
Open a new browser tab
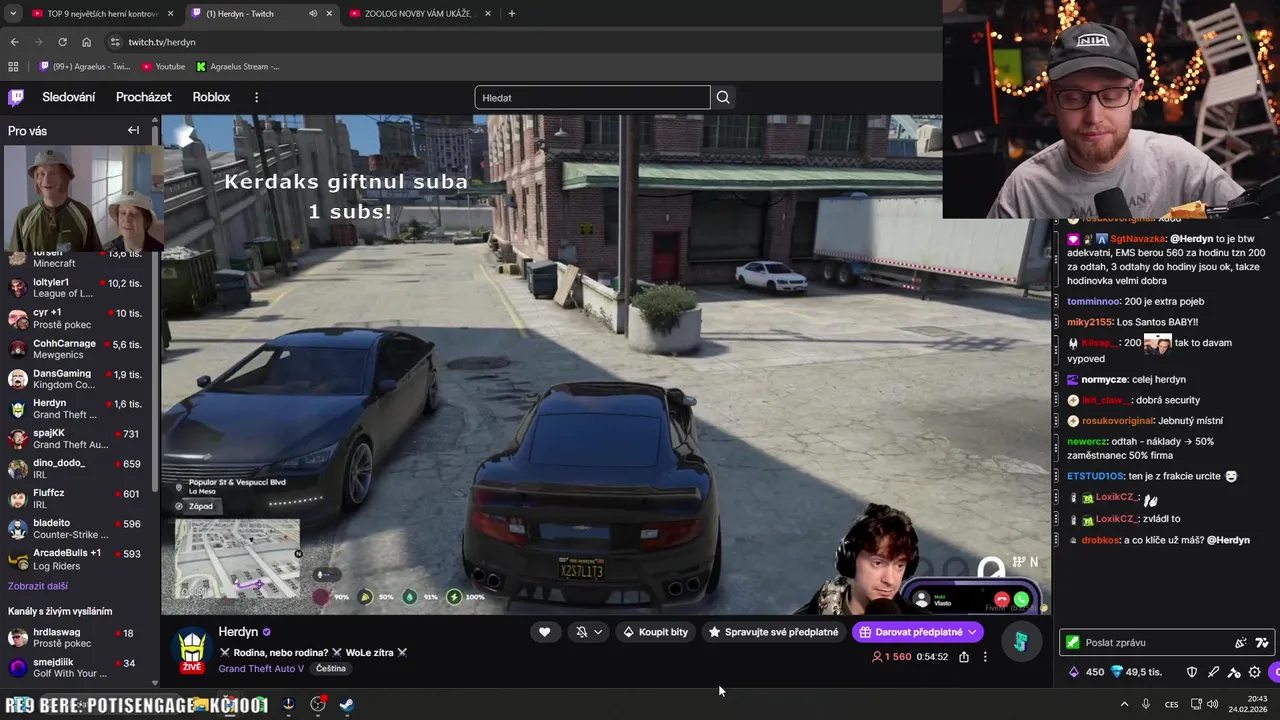pos(512,13)
